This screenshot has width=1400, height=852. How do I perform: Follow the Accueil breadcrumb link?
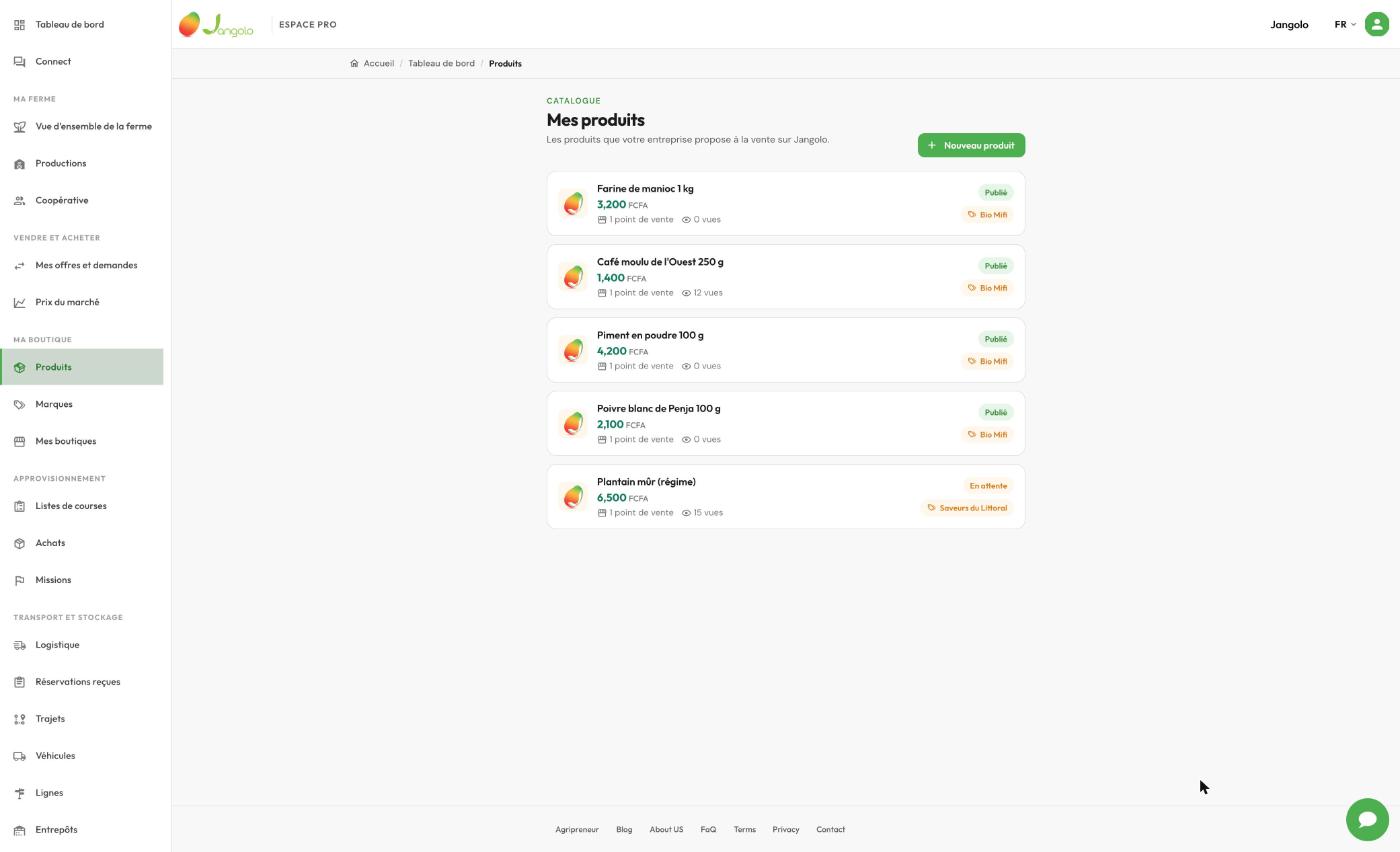372,64
